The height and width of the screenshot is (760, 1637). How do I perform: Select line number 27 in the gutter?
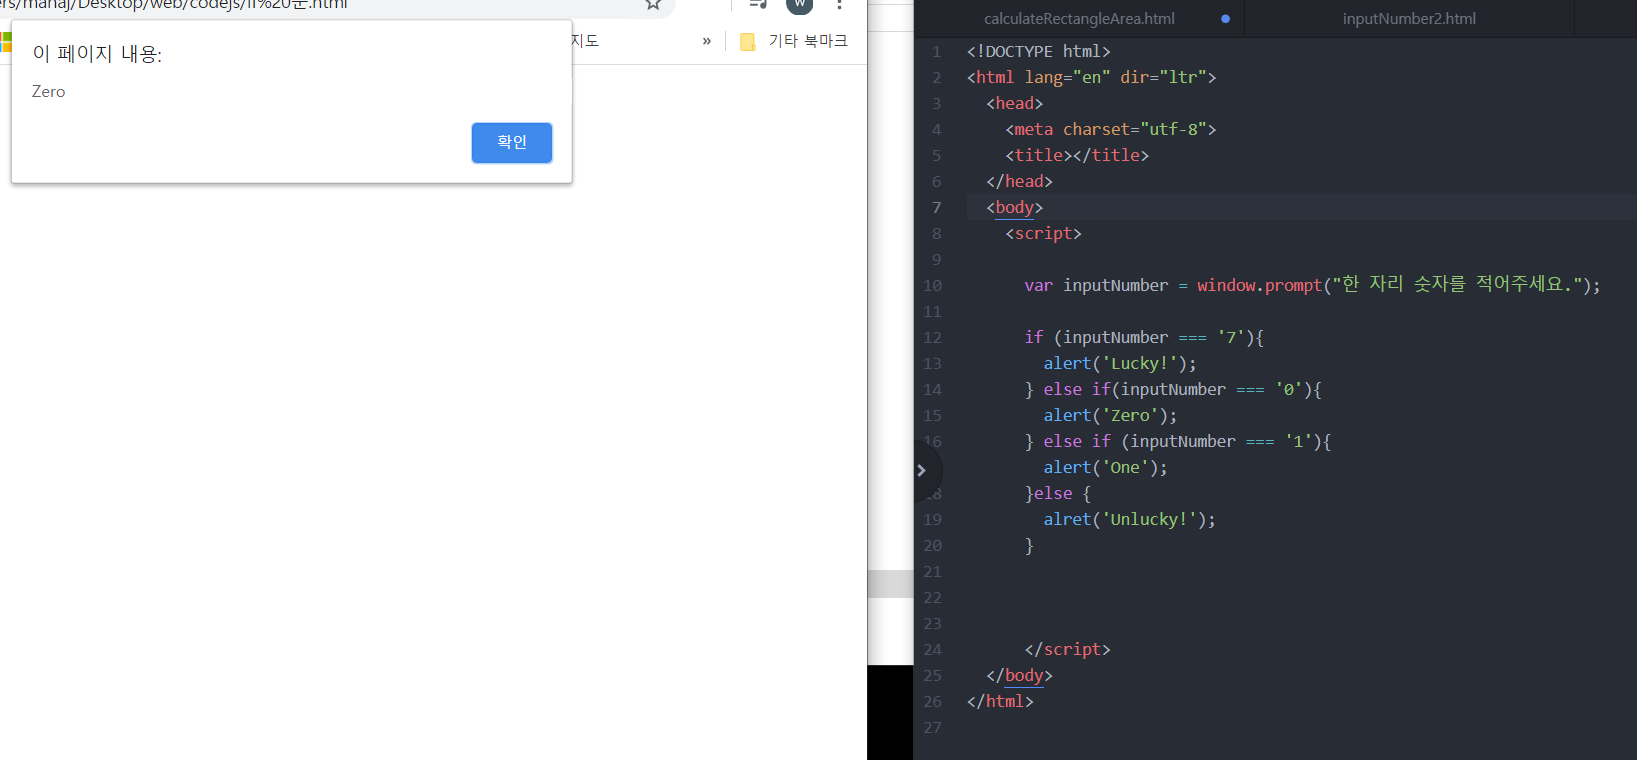[x=932, y=728]
